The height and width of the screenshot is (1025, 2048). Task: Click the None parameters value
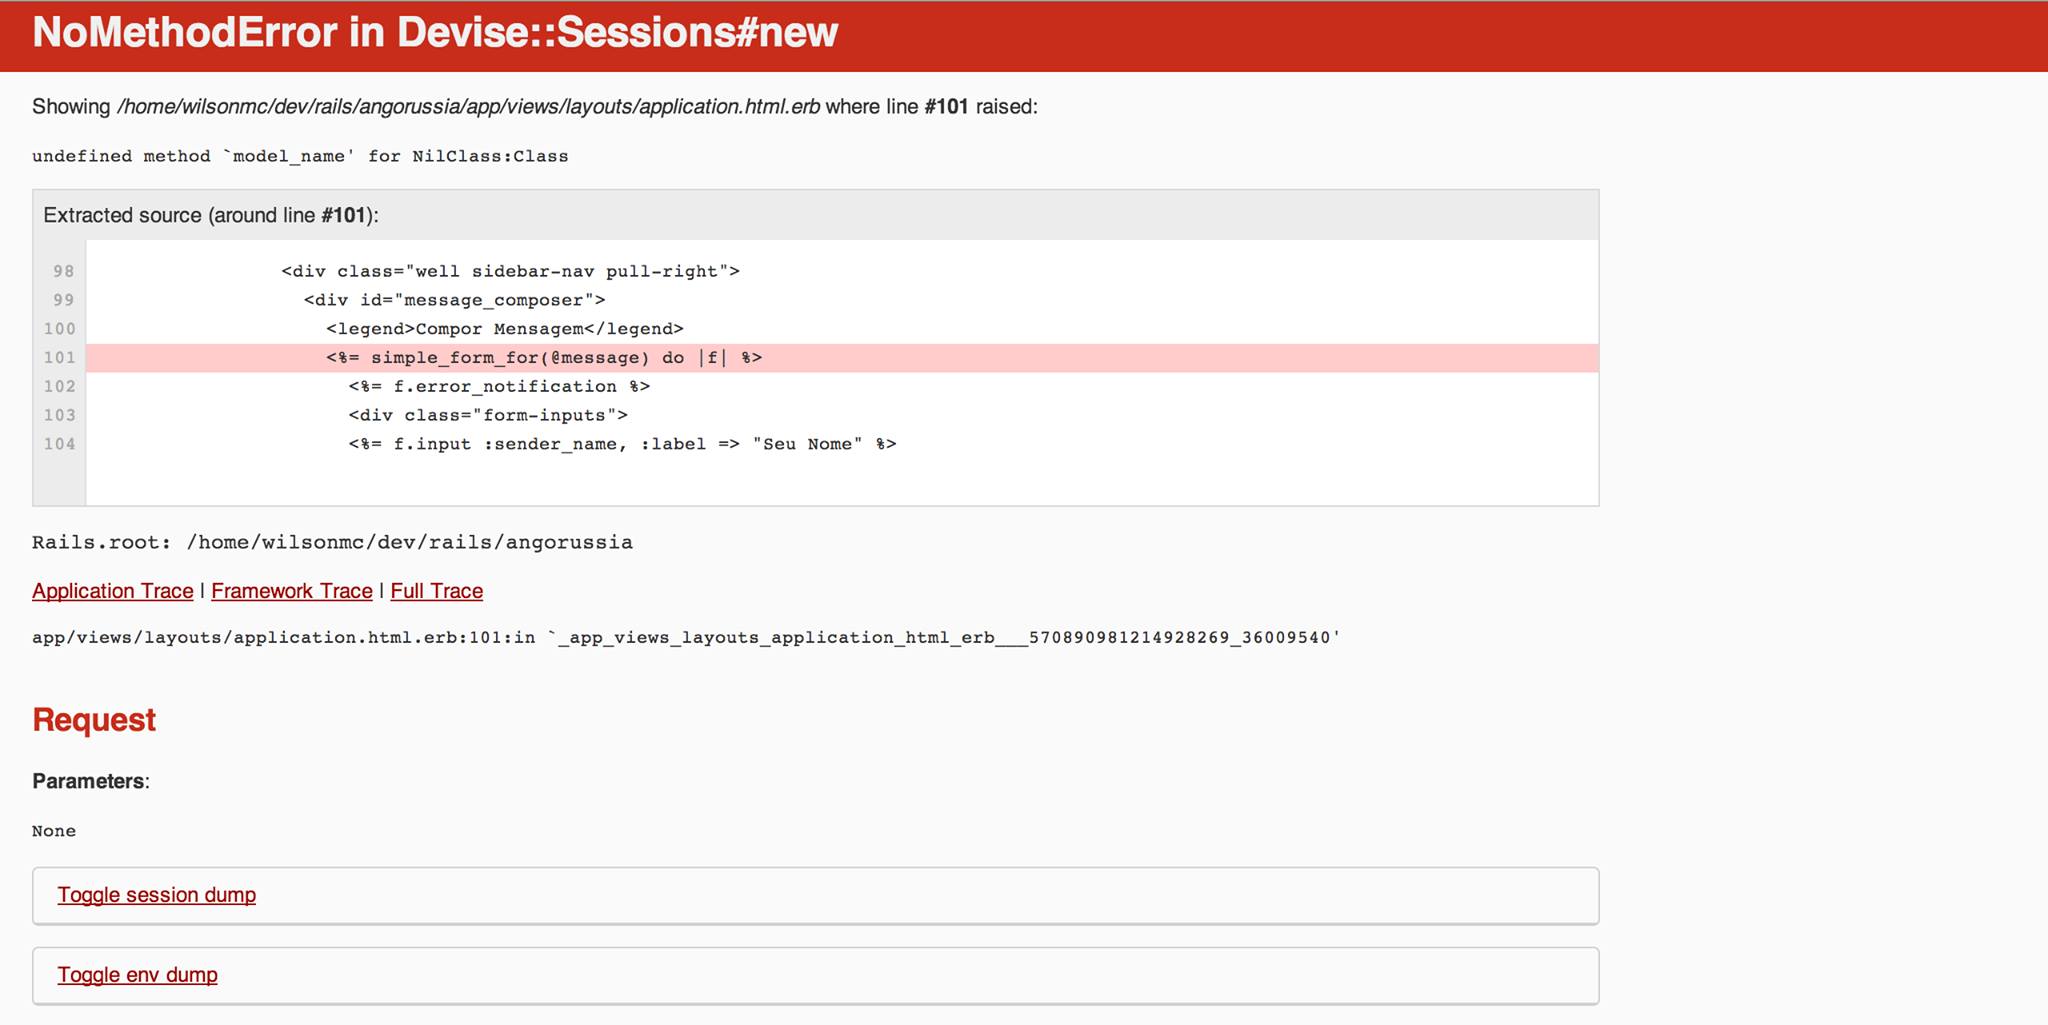[54, 831]
